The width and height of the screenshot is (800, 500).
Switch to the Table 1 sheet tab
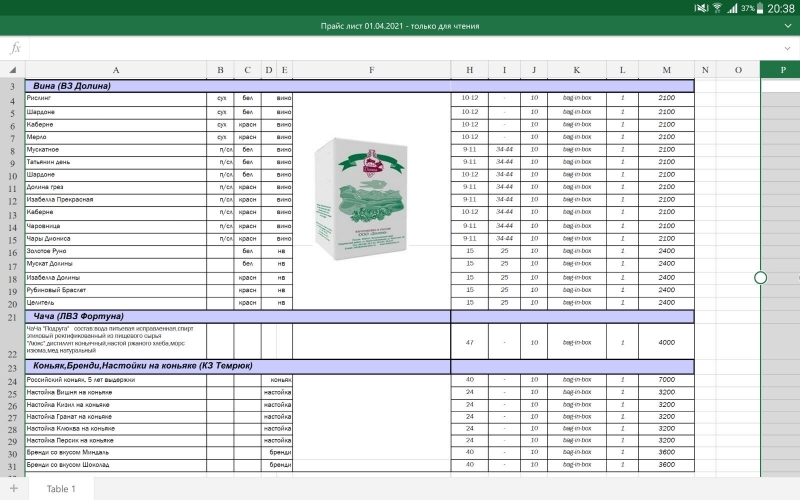pos(61,489)
